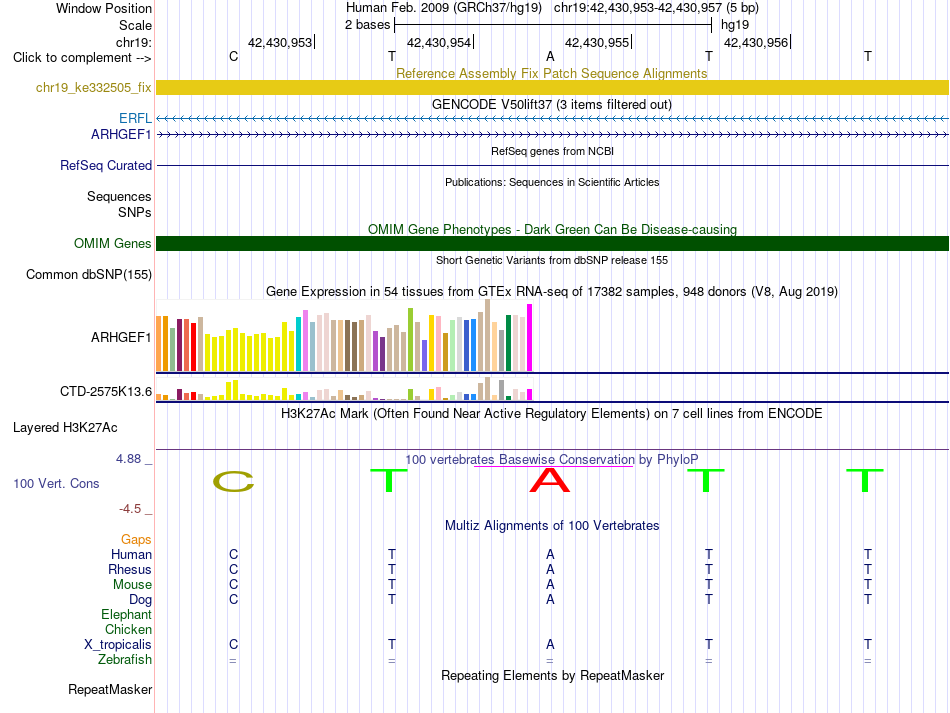950x713 pixels.
Task: Click the magenta rightmost bar in ARHGEF1 chart
Action: [530, 337]
